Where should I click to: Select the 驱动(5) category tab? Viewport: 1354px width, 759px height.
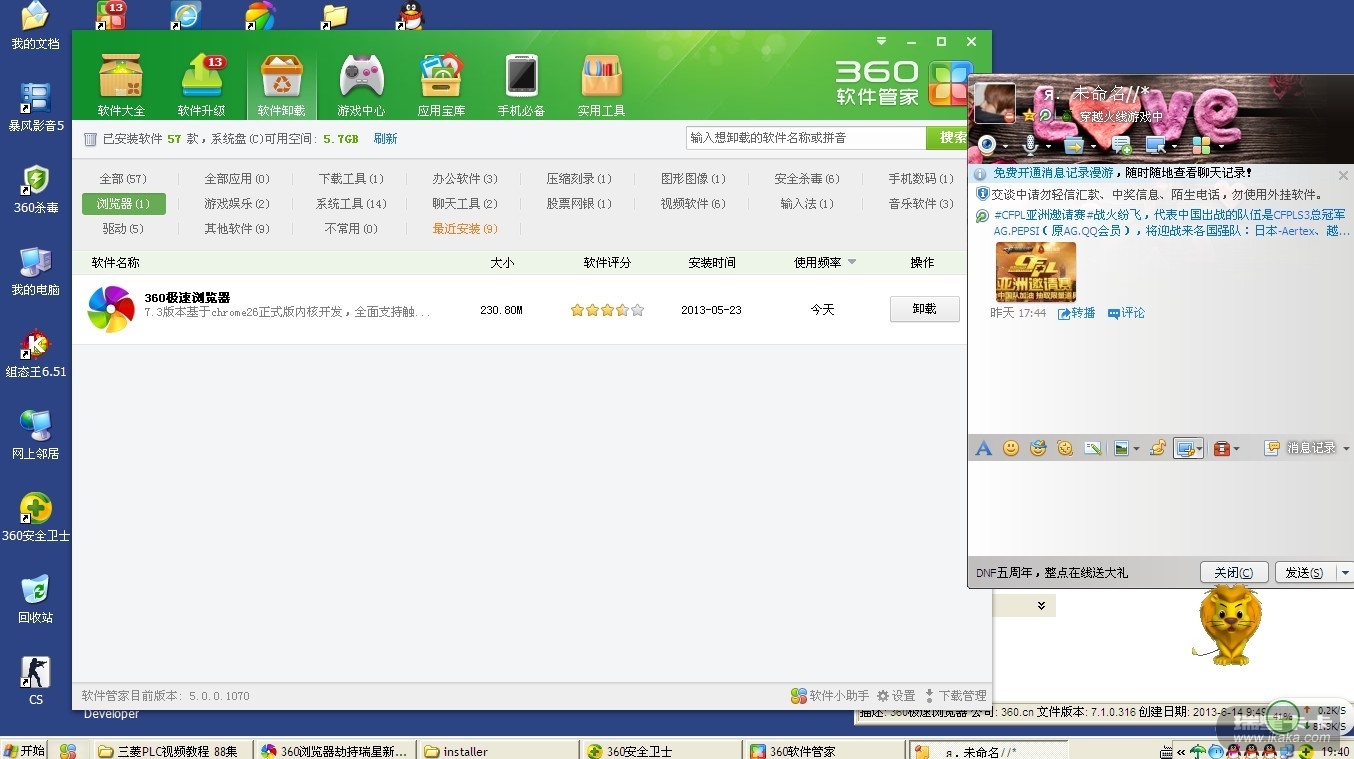coord(123,229)
